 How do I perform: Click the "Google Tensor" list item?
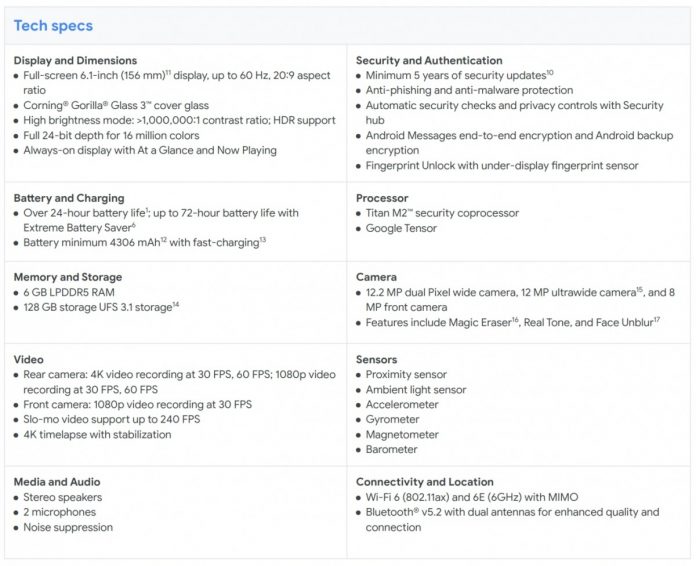[403, 228]
